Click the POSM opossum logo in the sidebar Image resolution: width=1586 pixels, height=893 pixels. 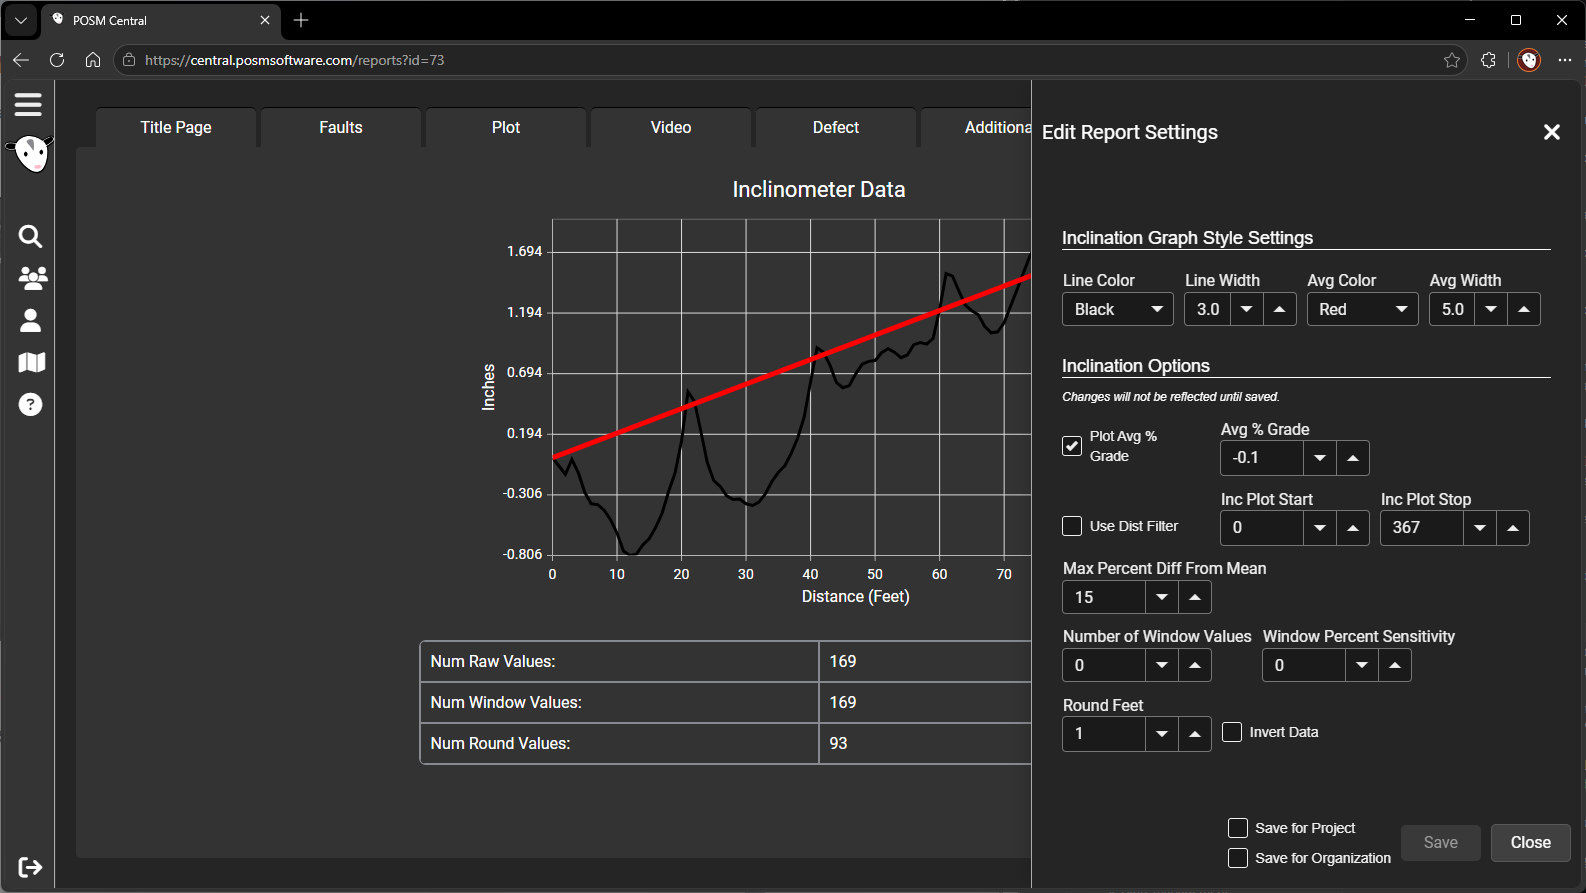(x=31, y=154)
